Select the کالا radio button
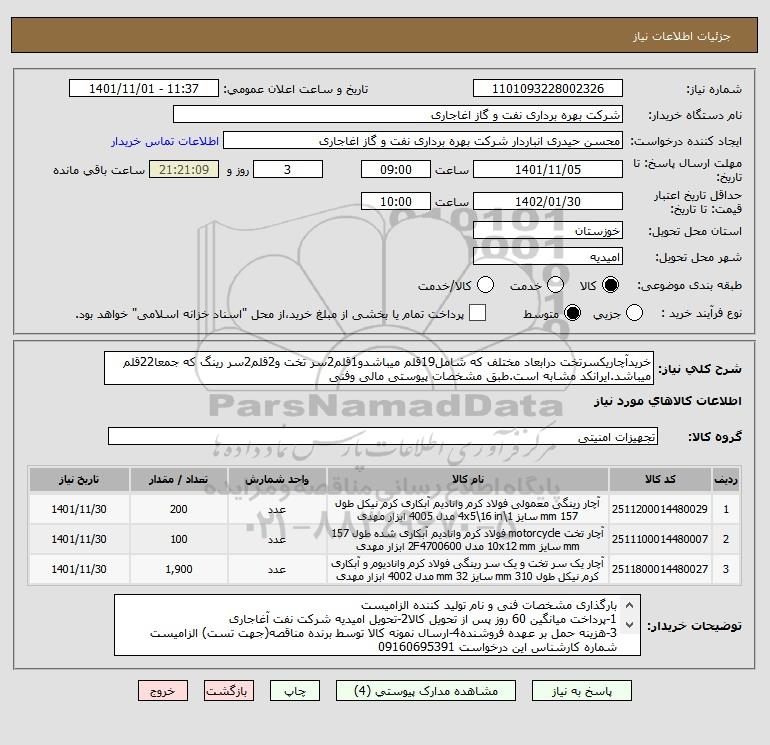This screenshot has width=770, height=745. (x=610, y=285)
